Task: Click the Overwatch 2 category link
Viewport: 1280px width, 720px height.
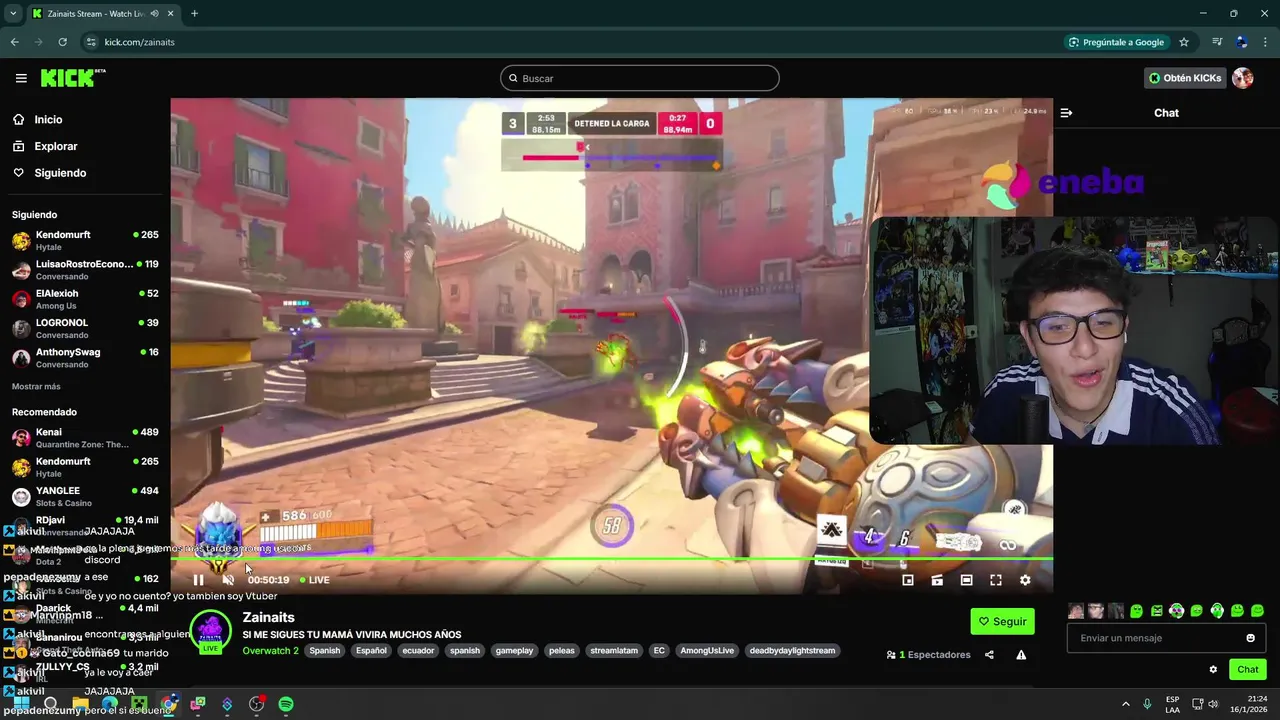Action: (x=270, y=651)
